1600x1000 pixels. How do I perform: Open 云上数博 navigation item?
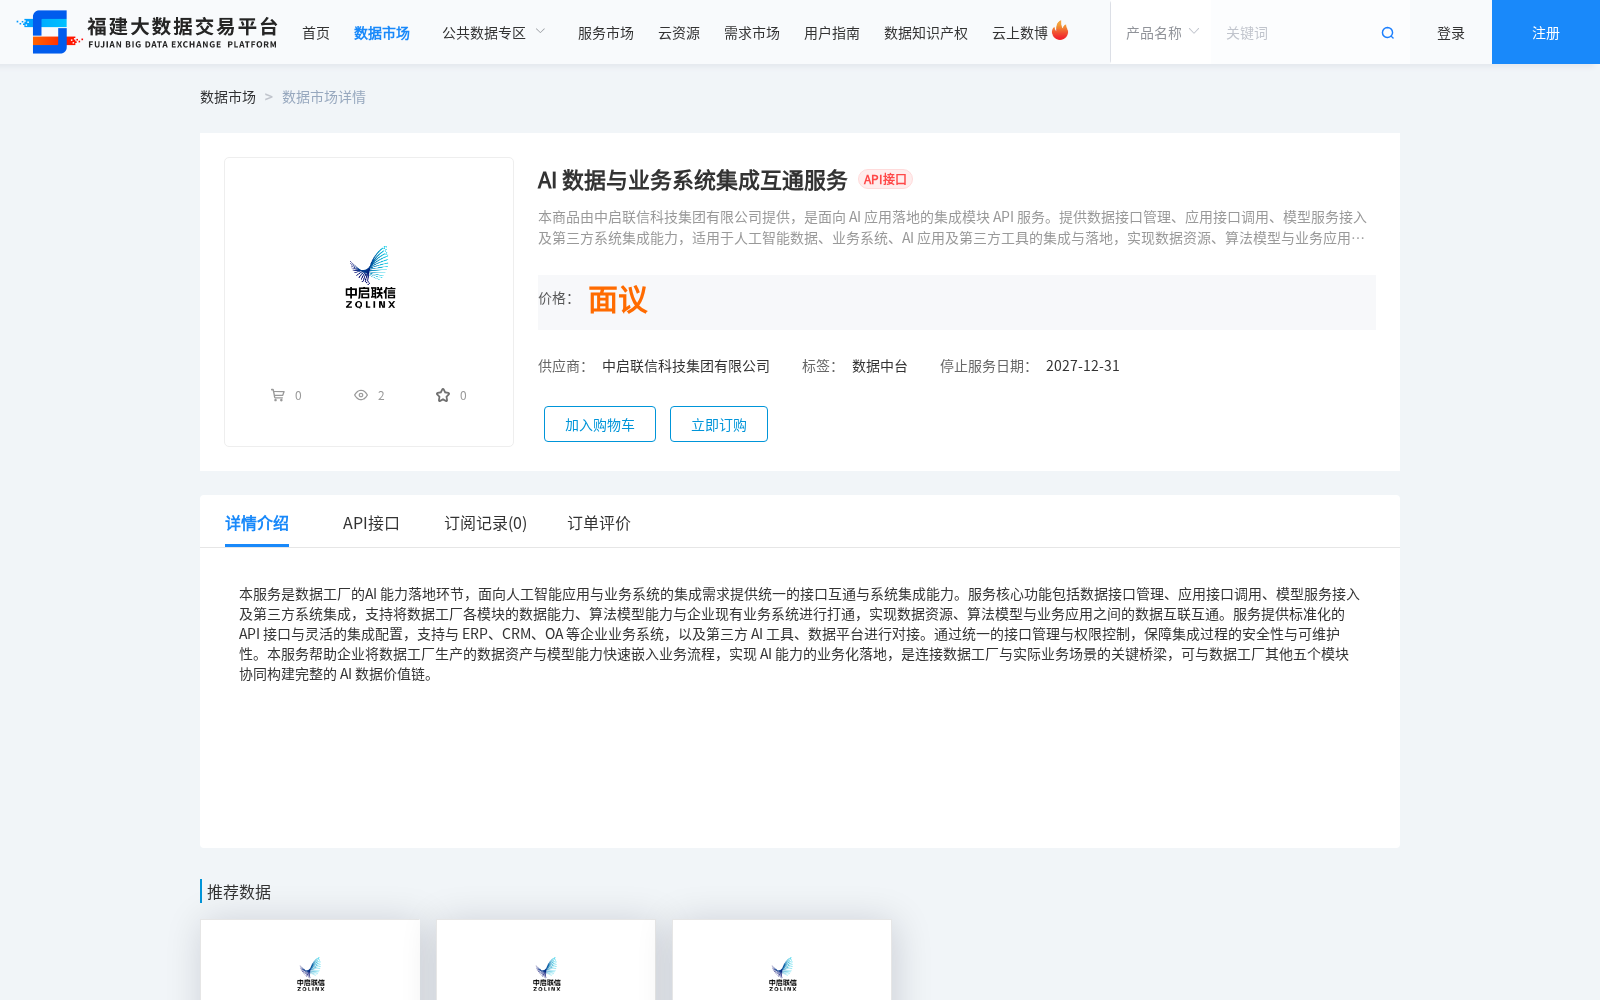click(x=1020, y=33)
